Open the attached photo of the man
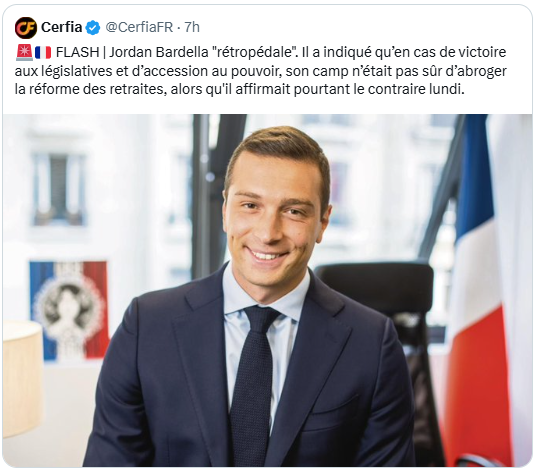 point(268,290)
